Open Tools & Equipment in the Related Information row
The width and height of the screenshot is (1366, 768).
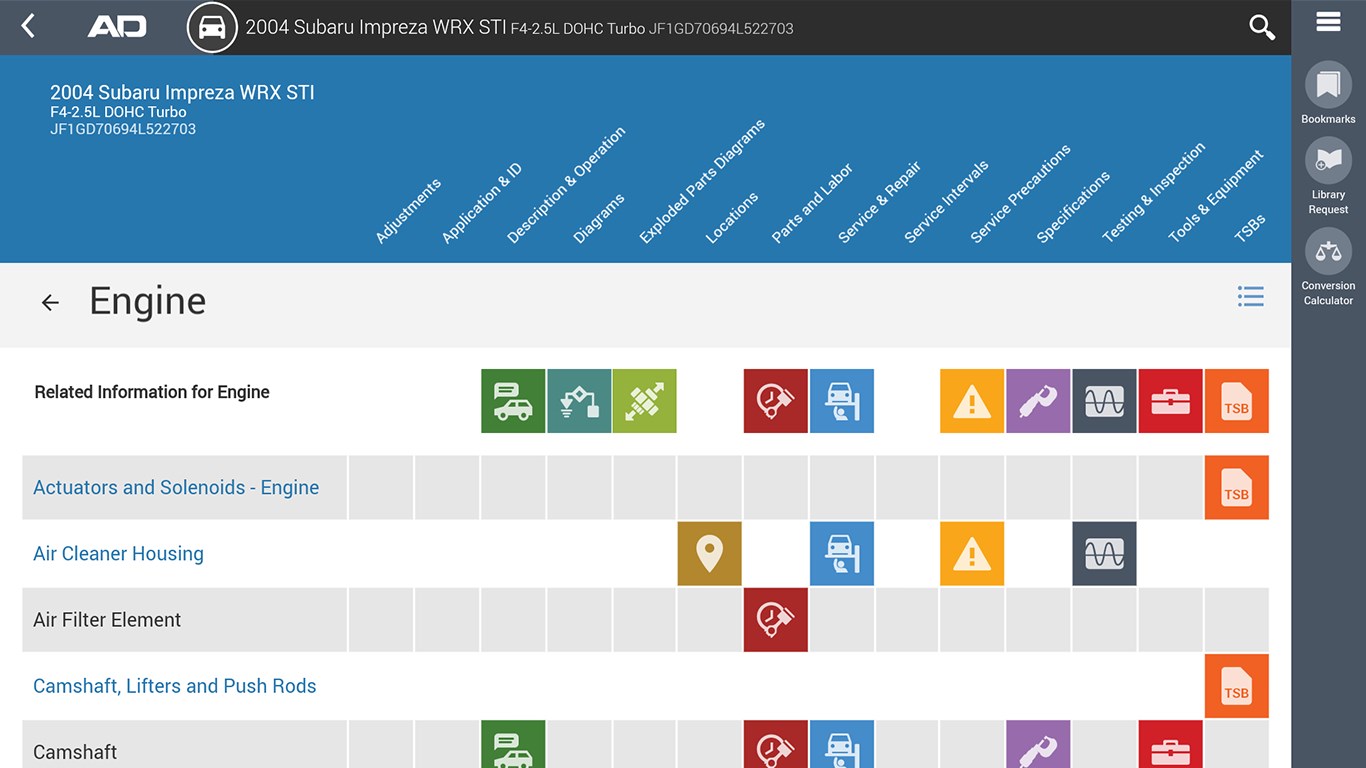point(1170,401)
